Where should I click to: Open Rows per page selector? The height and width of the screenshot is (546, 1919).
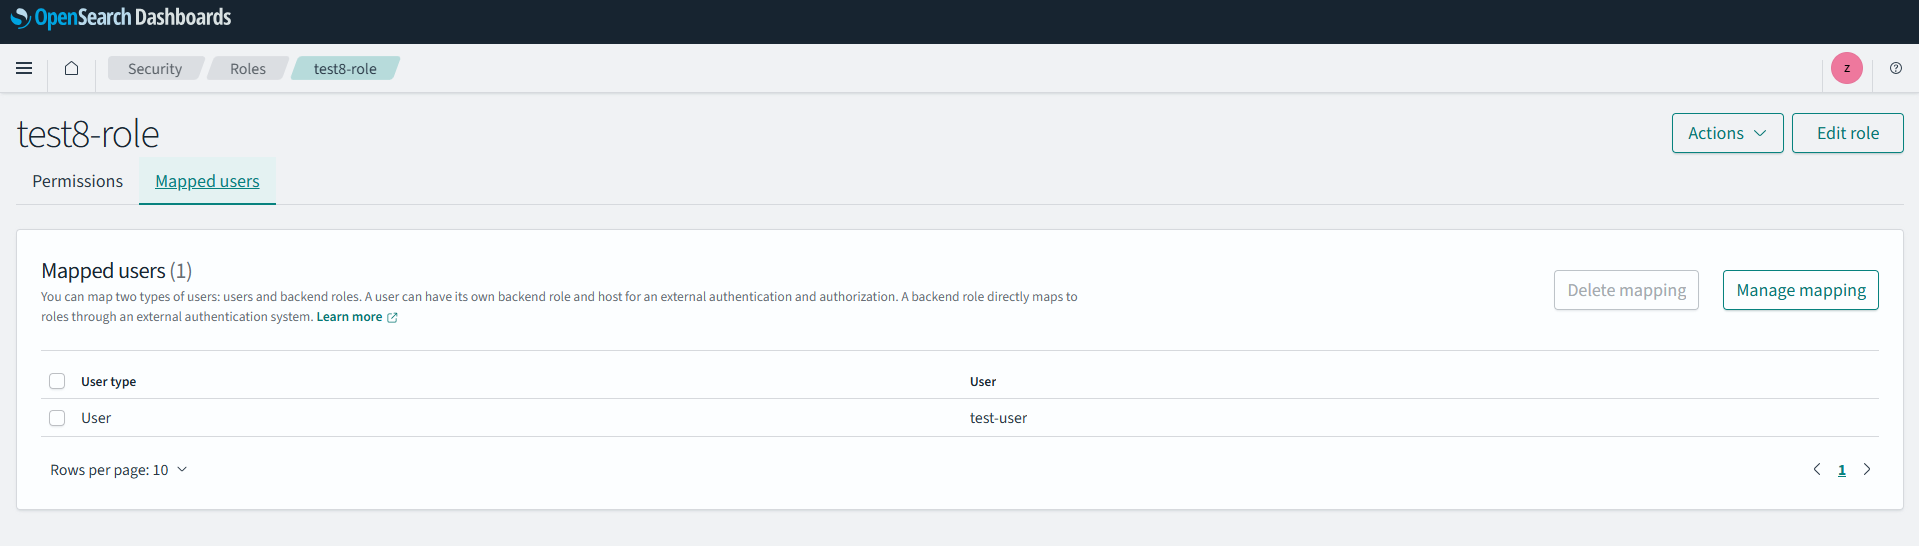[119, 470]
